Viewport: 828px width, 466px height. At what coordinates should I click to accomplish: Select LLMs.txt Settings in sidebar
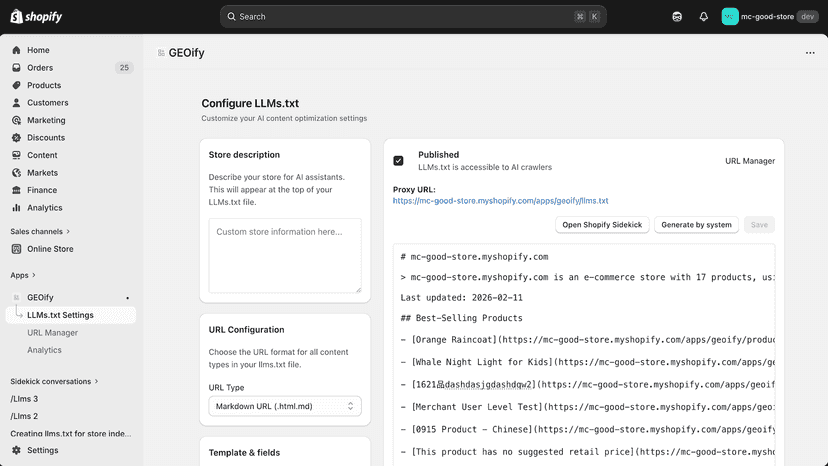(x=71, y=315)
